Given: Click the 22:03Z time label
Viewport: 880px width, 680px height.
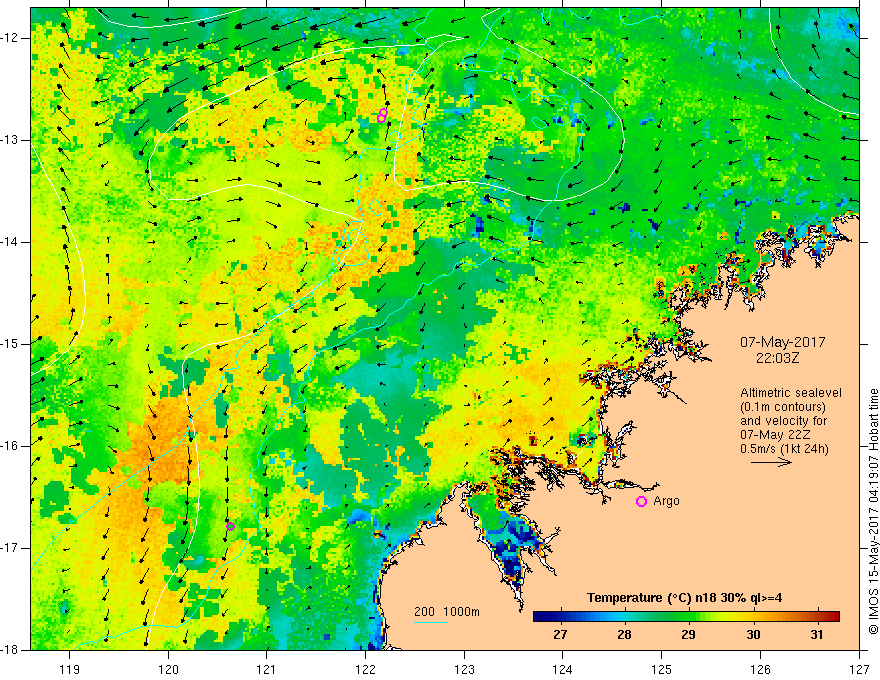Looking at the screenshot, I should click(777, 357).
